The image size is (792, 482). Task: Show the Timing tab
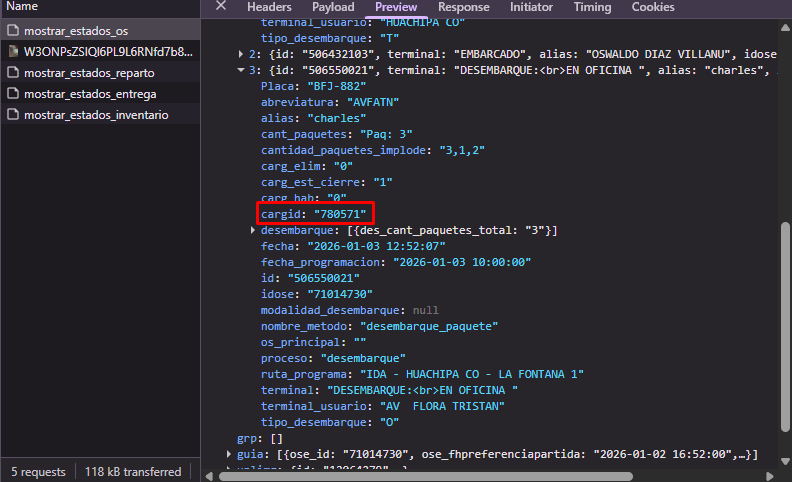click(592, 8)
